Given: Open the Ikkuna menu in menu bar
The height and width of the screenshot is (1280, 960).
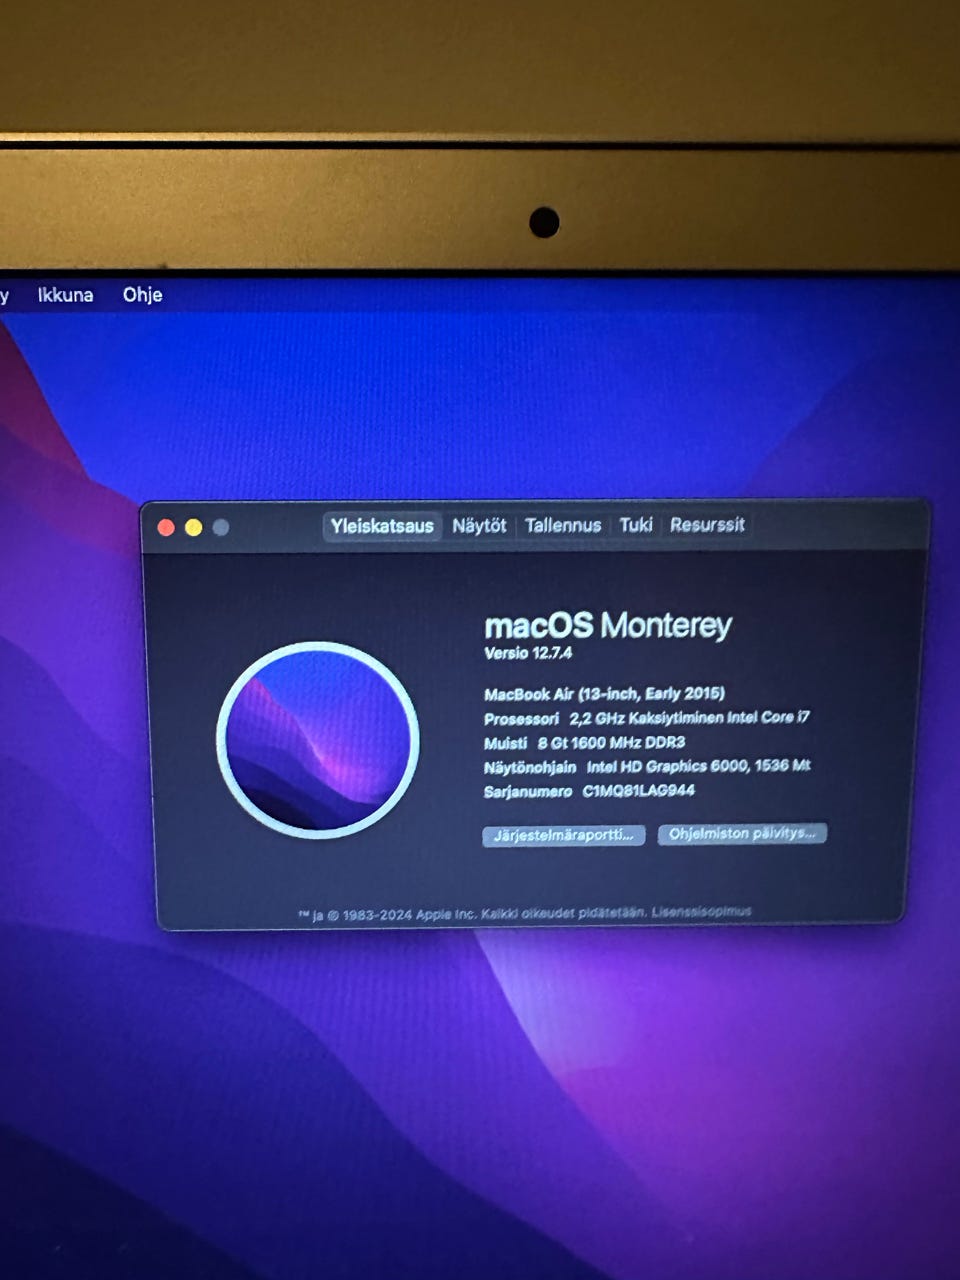Looking at the screenshot, I should [x=65, y=295].
